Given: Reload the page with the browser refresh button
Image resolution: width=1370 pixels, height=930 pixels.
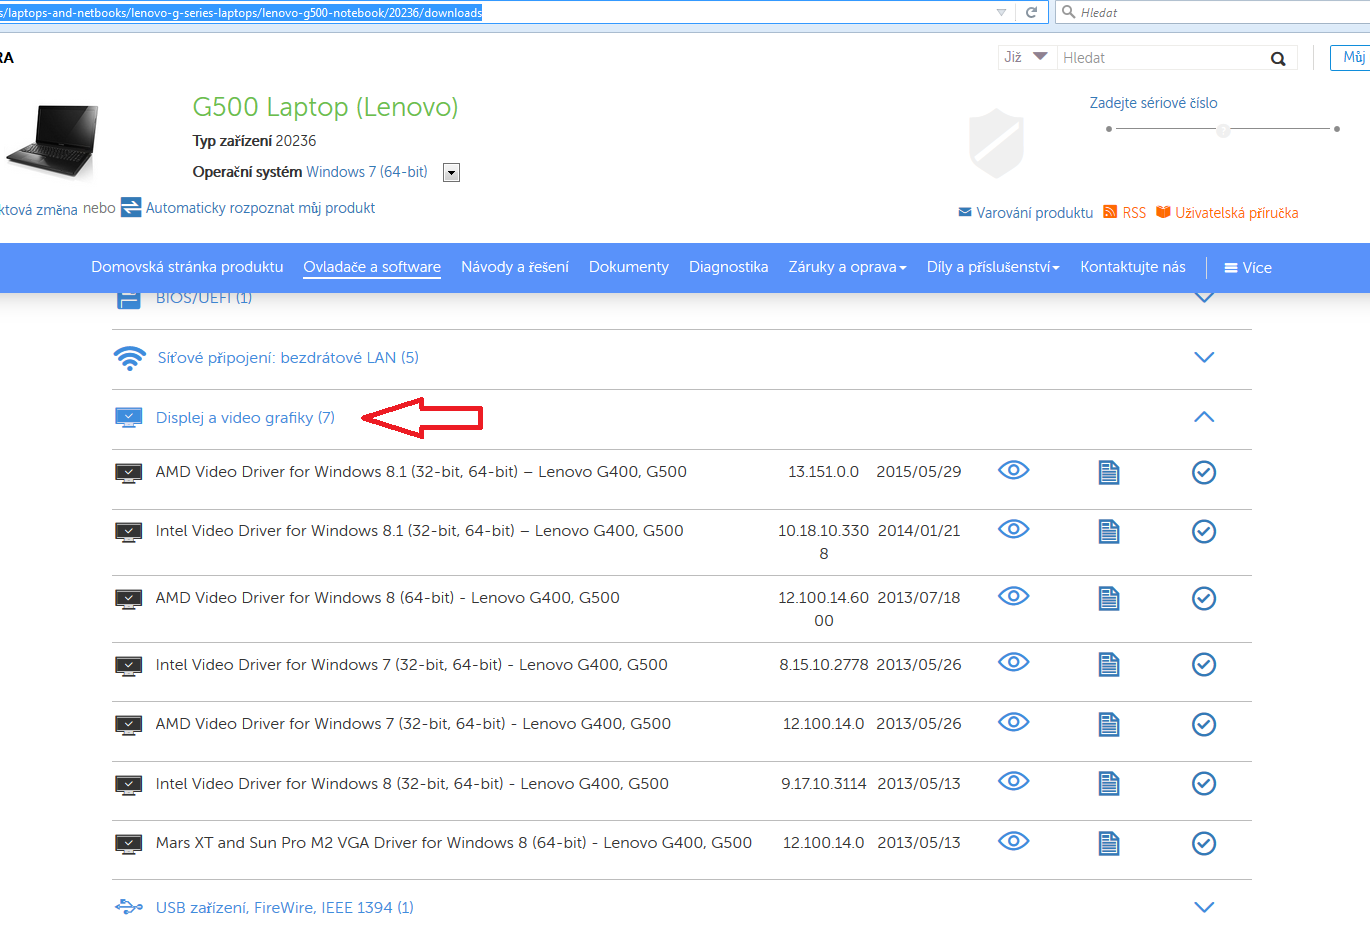Looking at the screenshot, I should coord(1031,12).
